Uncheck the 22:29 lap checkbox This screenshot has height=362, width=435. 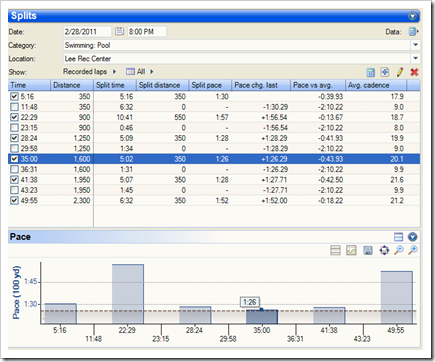pos(14,117)
